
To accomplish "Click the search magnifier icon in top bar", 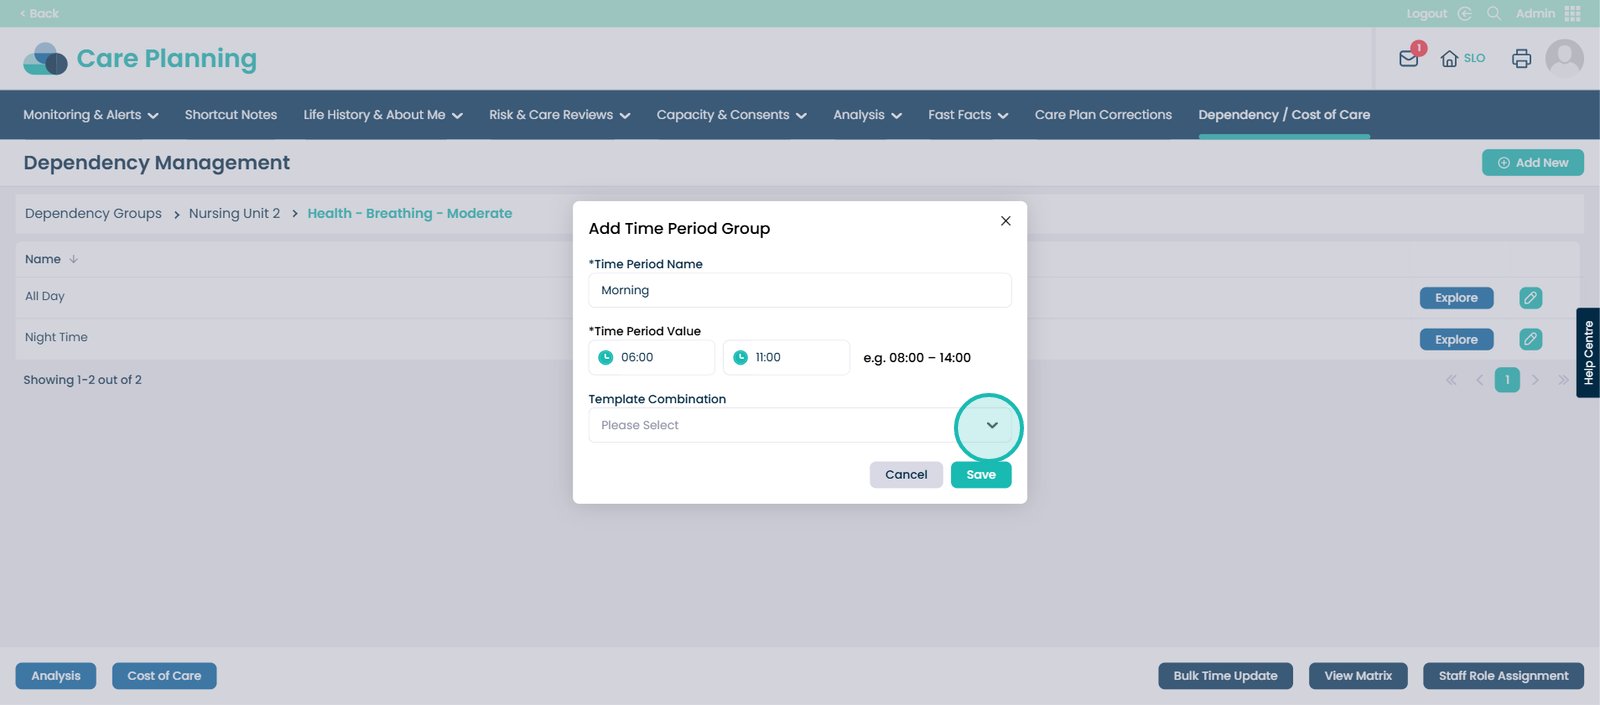I will click(x=1494, y=13).
